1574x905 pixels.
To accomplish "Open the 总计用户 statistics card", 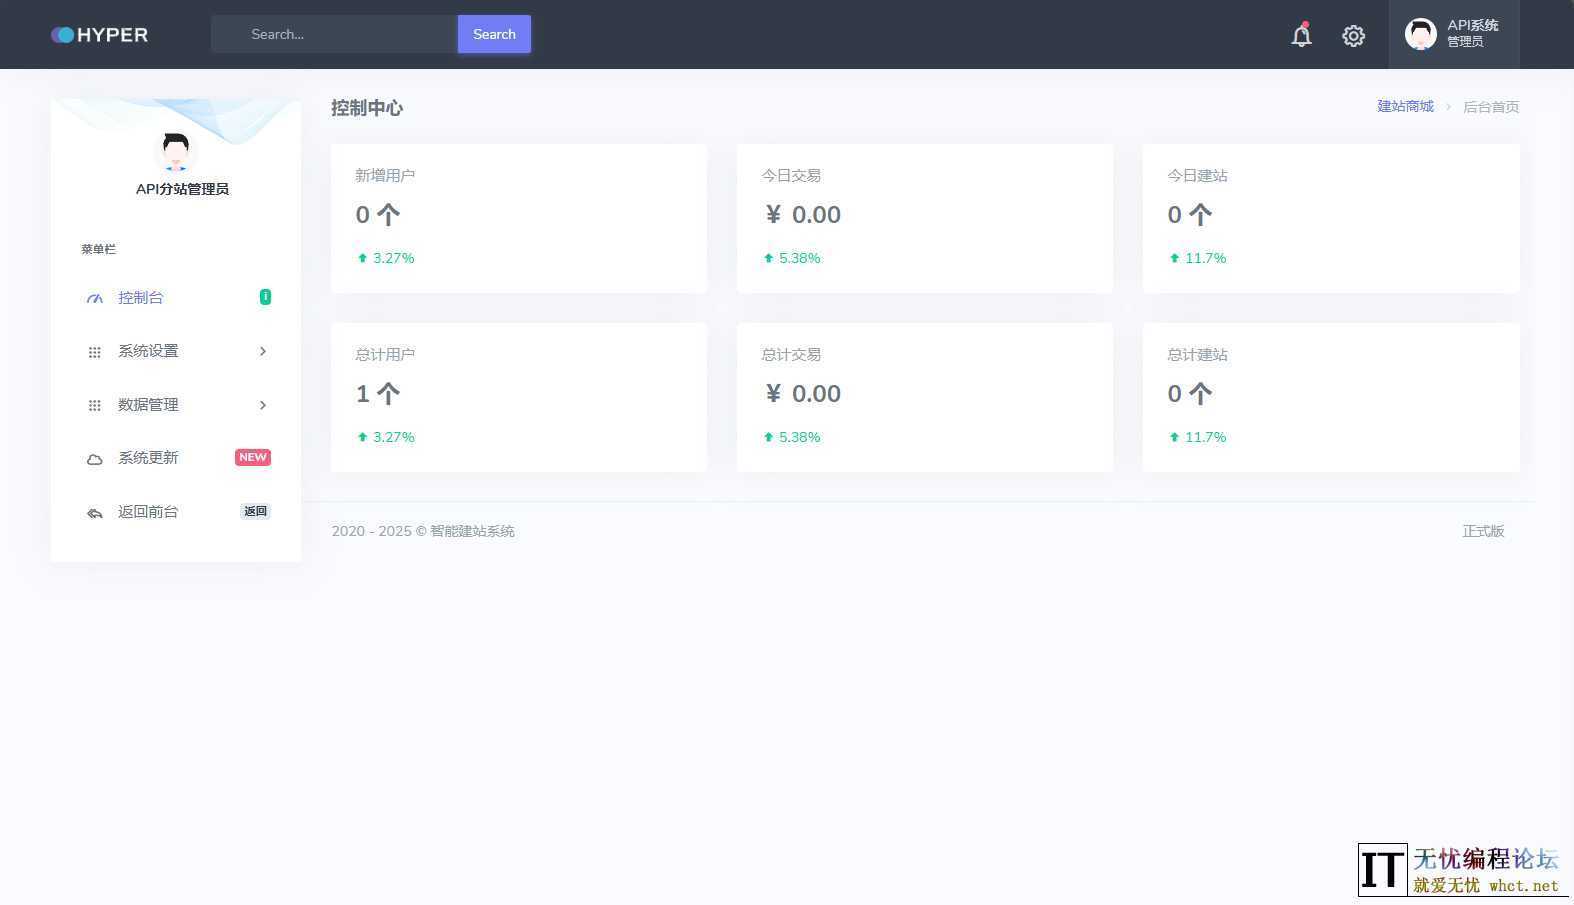I will pyautogui.click(x=518, y=396).
